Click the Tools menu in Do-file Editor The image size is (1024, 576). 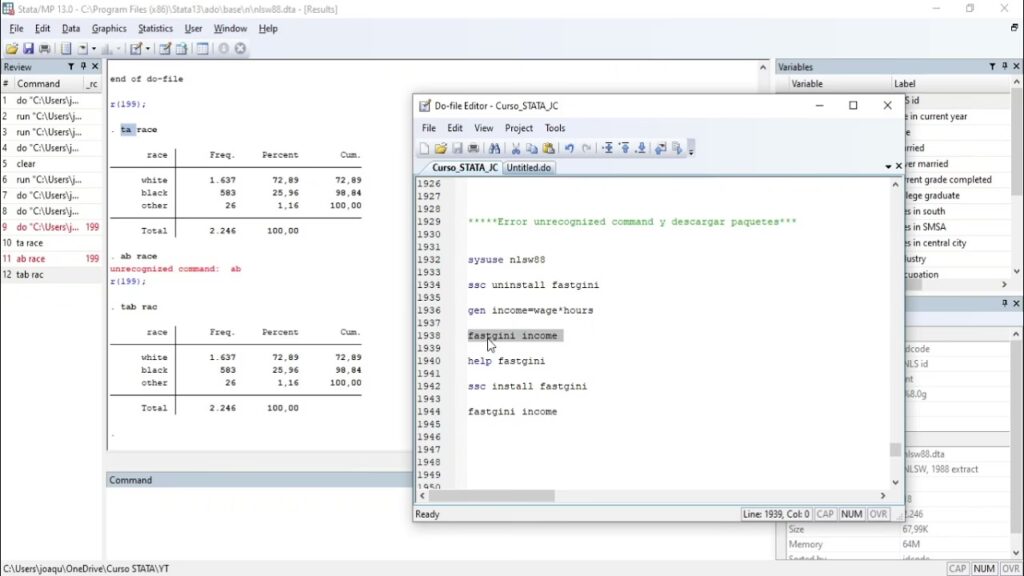tap(555, 128)
